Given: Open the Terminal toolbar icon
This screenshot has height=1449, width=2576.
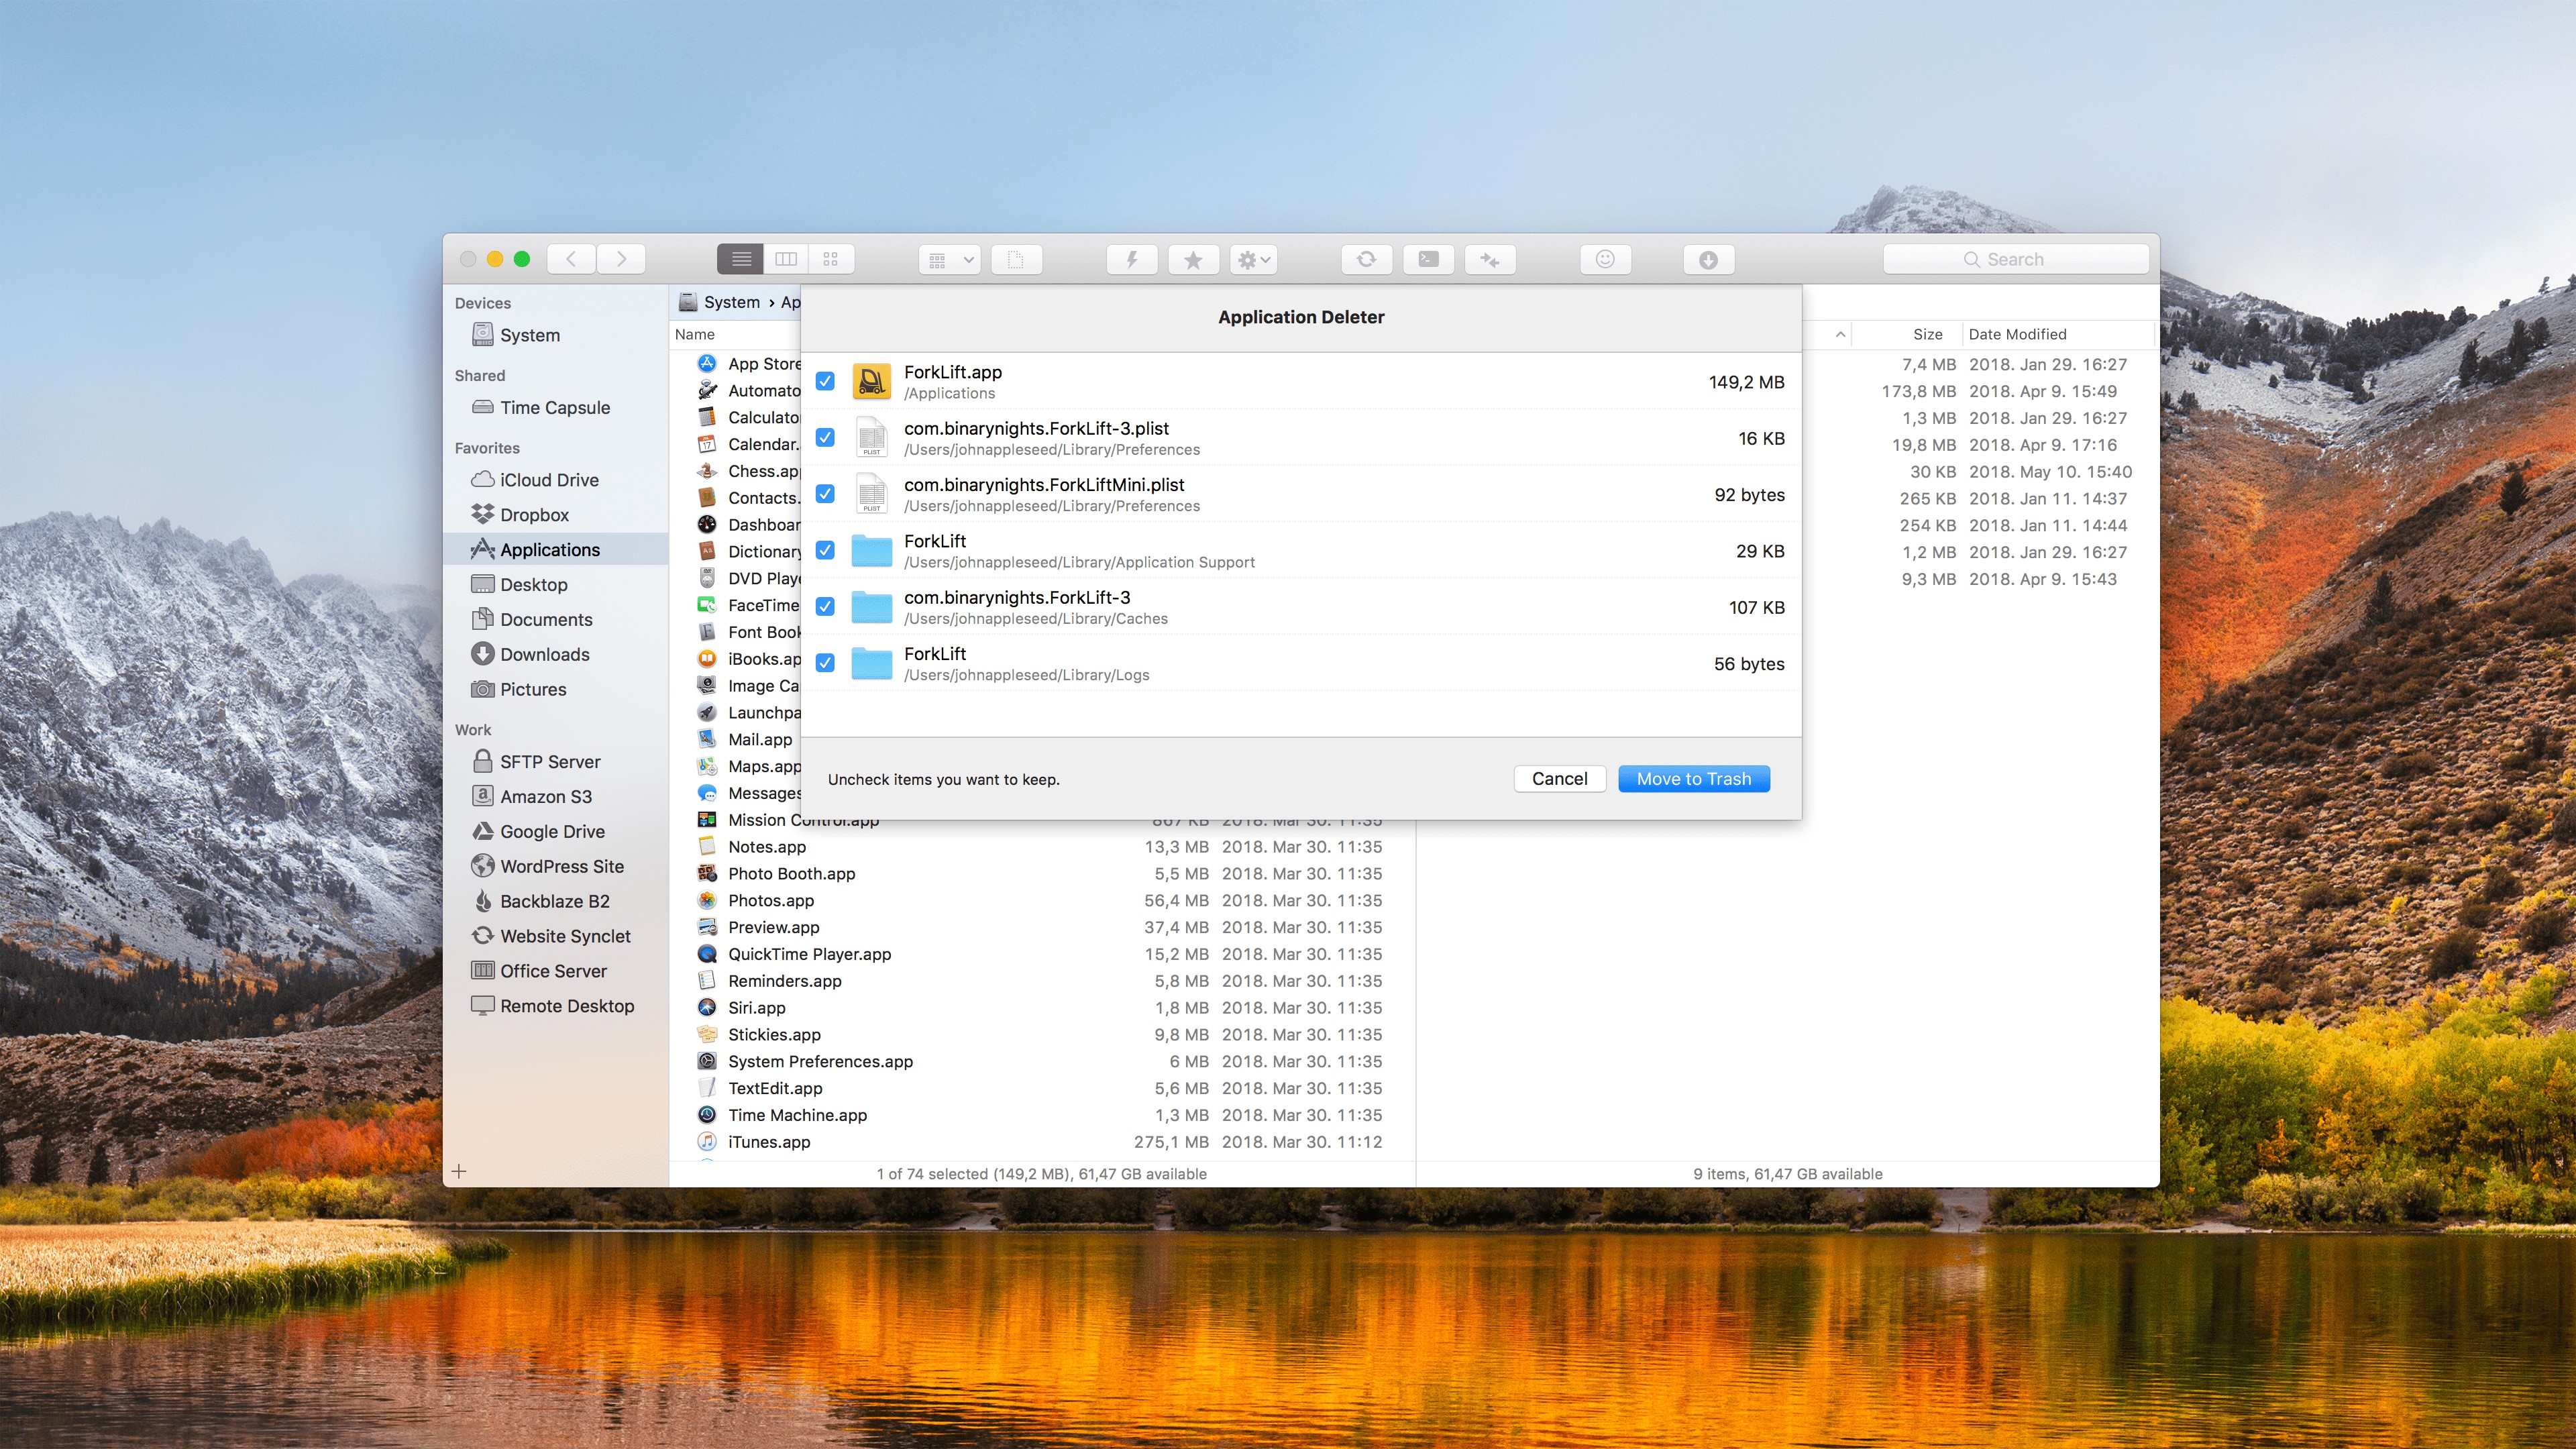Looking at the screenshot, I should [1428, 260].
